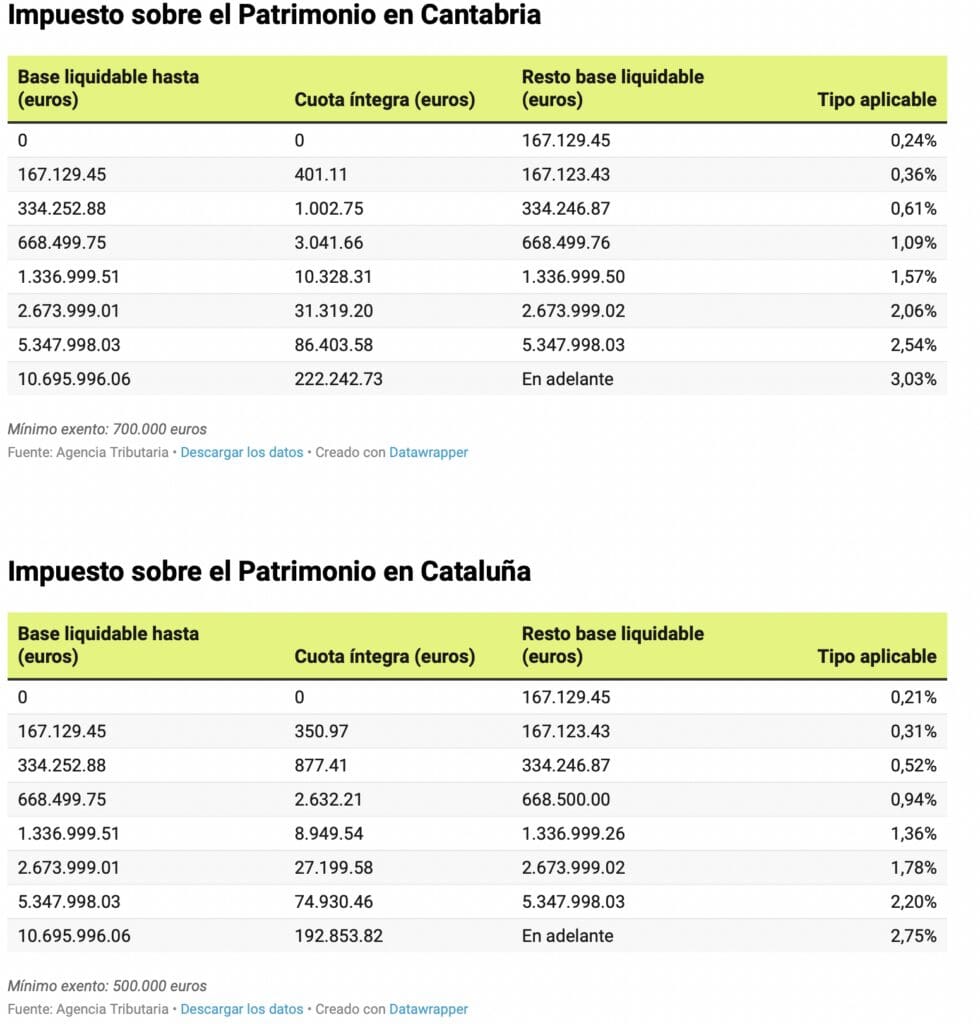
Task: Click 'Datawrapper' link under Cataluña table
Action: point(428,1009)
